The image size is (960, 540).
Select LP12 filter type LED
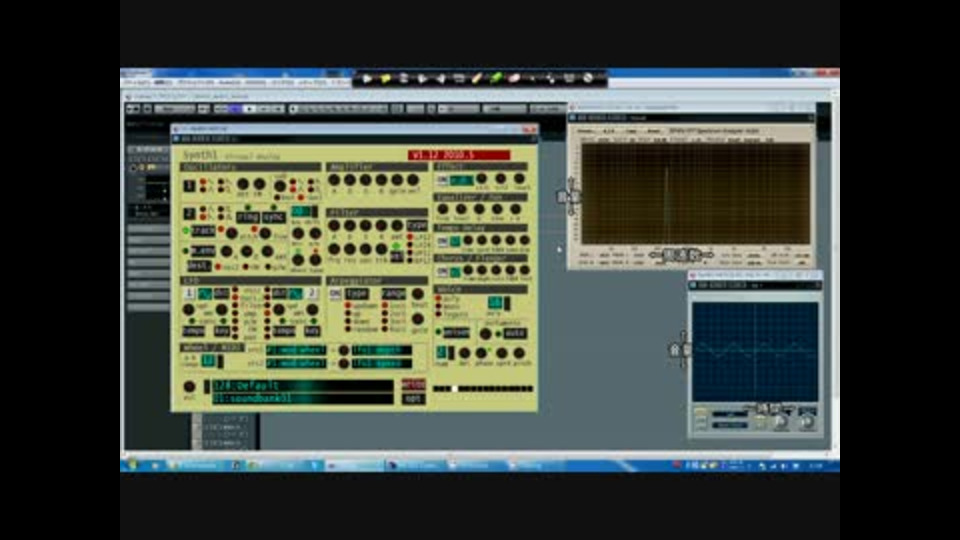[x=410, y=238]
